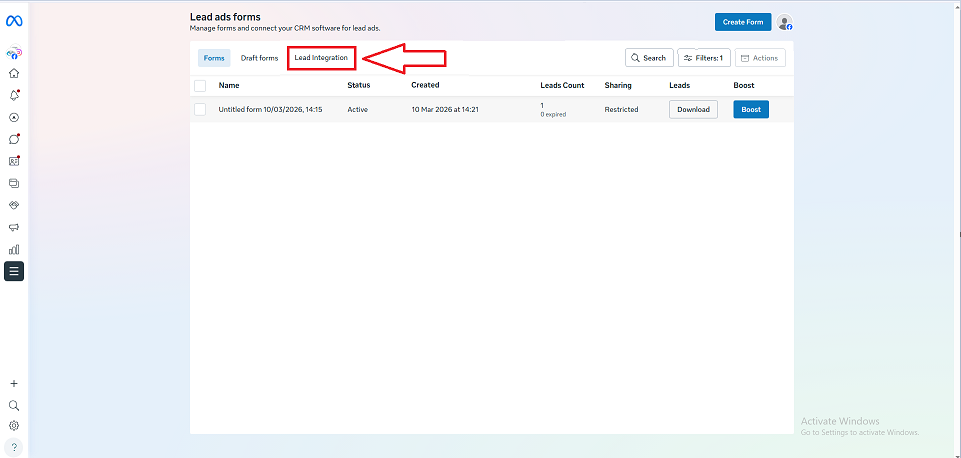The width and height of the screenshot is (961, 458).
Task: Open Settings gear icon in sidebar
Action: pyautogui.click(x=14, y=426)
